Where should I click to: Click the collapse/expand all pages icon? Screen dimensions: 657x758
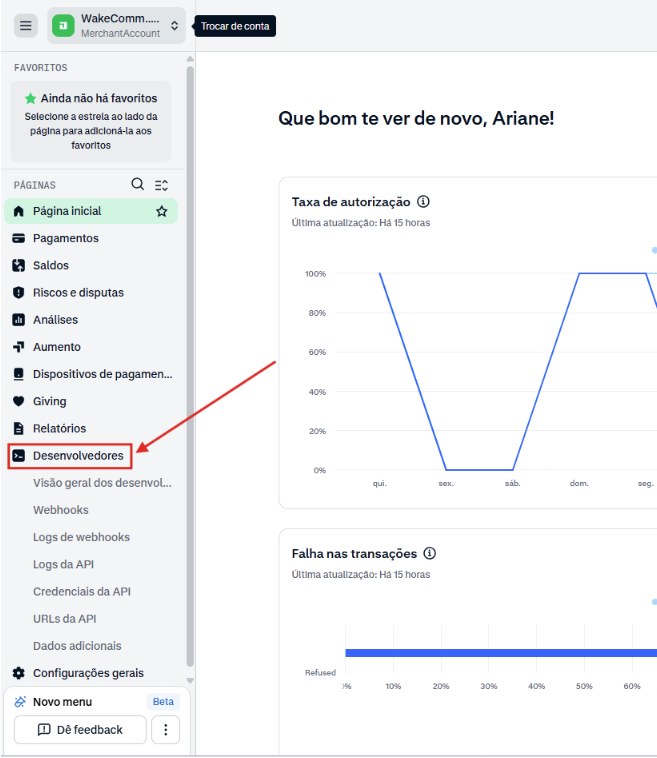point(161,185)
